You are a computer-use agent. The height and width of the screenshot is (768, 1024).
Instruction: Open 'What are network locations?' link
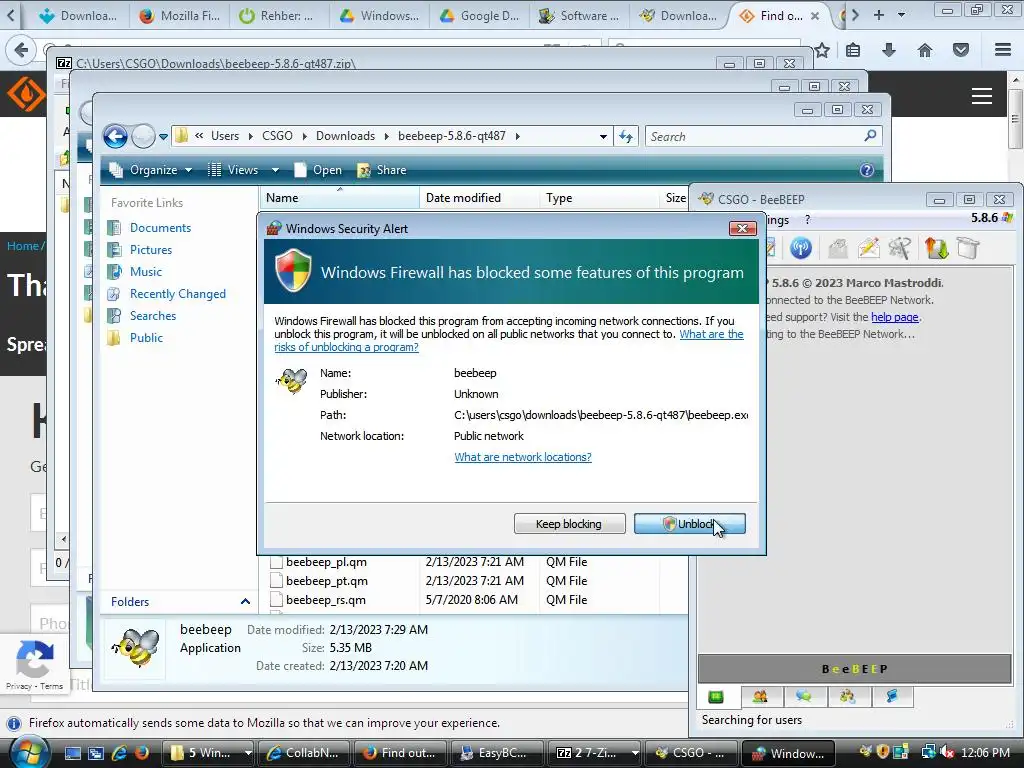click(x=522, y=457)
